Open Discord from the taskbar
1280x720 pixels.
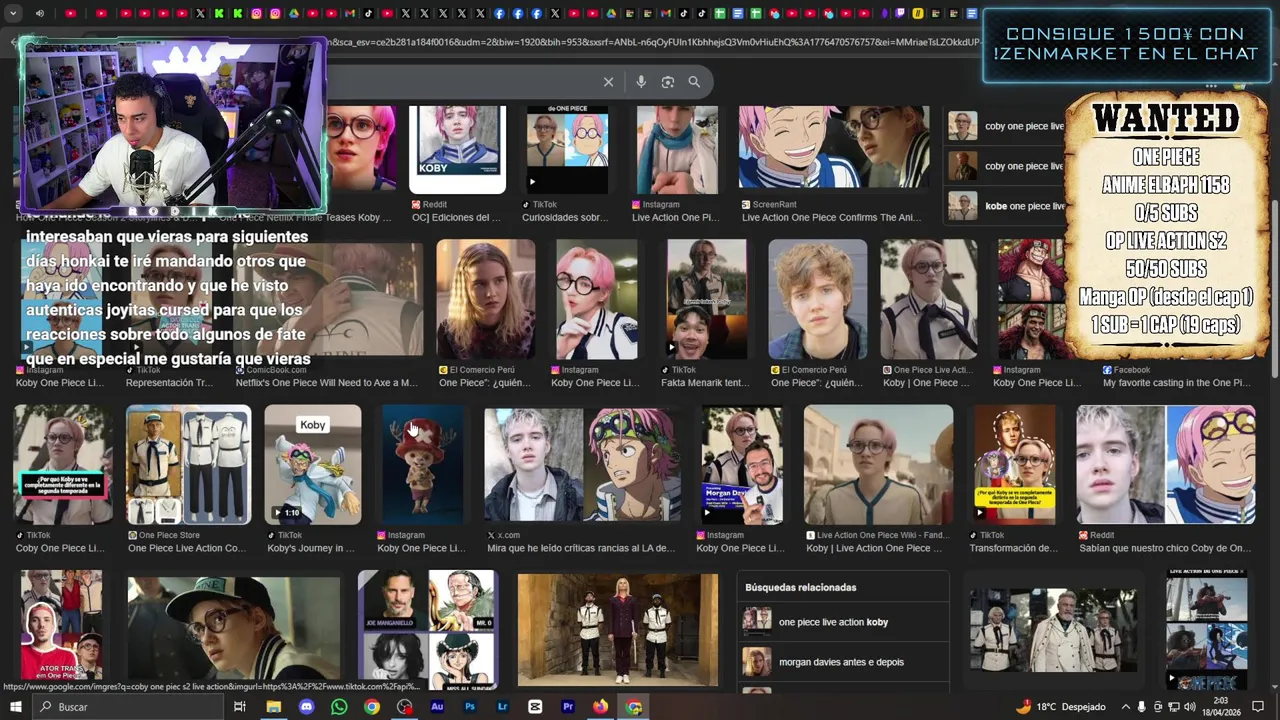306,707
